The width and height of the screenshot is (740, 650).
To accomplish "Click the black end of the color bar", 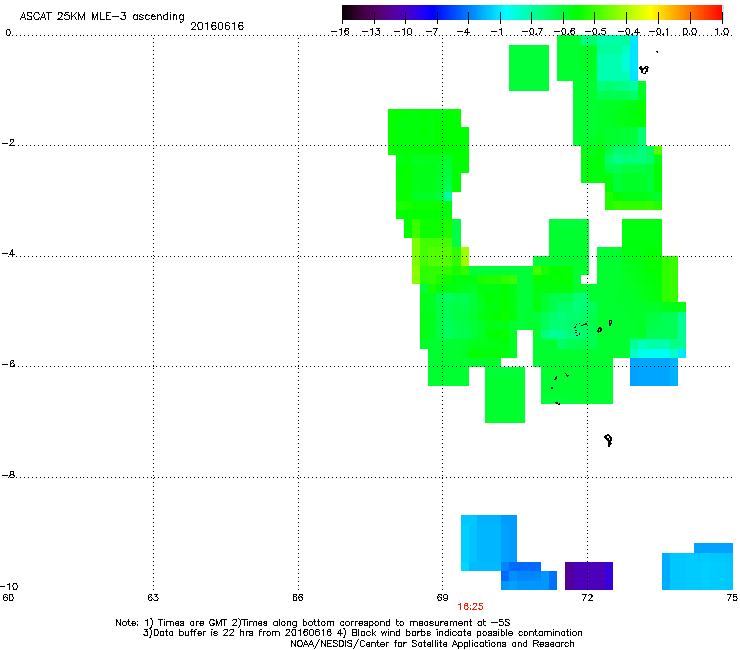I will (x=348, y=13).
